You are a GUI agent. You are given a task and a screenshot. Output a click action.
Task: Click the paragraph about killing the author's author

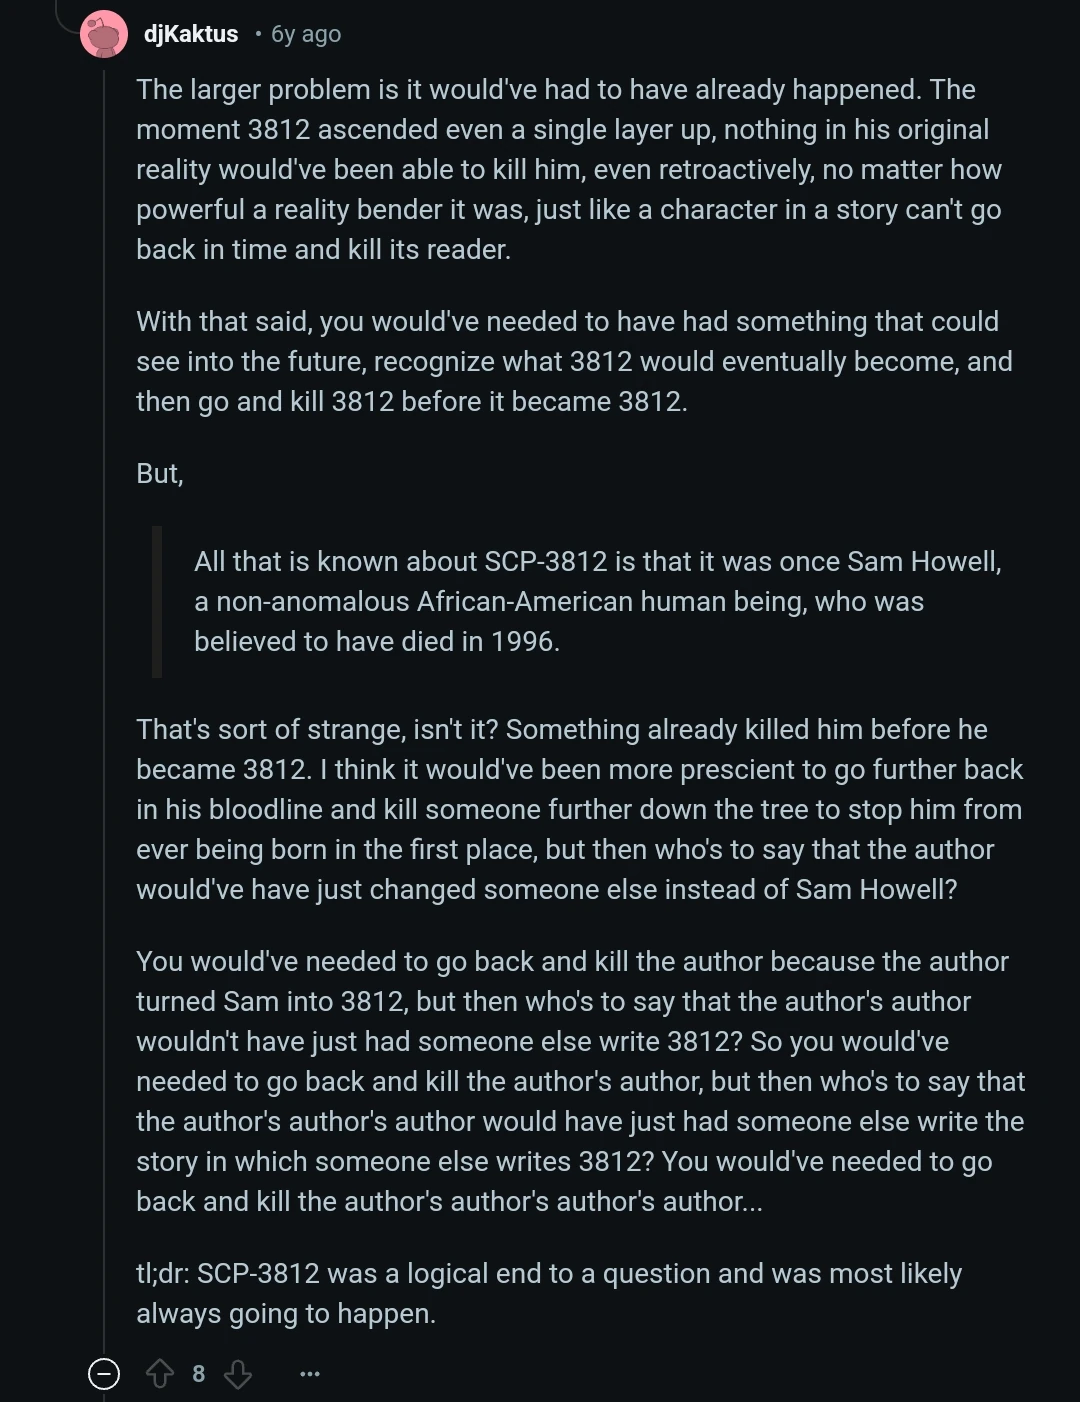pyautogui.click(x=580, y=1081)
